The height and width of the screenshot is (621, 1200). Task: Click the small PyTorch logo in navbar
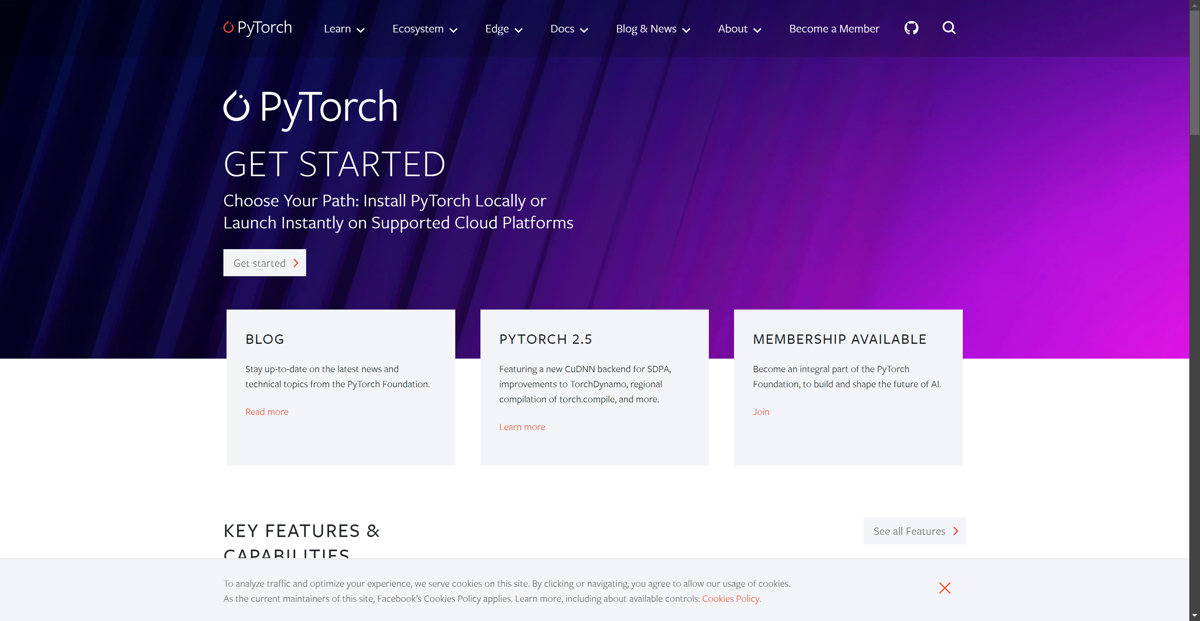[258, 28]
